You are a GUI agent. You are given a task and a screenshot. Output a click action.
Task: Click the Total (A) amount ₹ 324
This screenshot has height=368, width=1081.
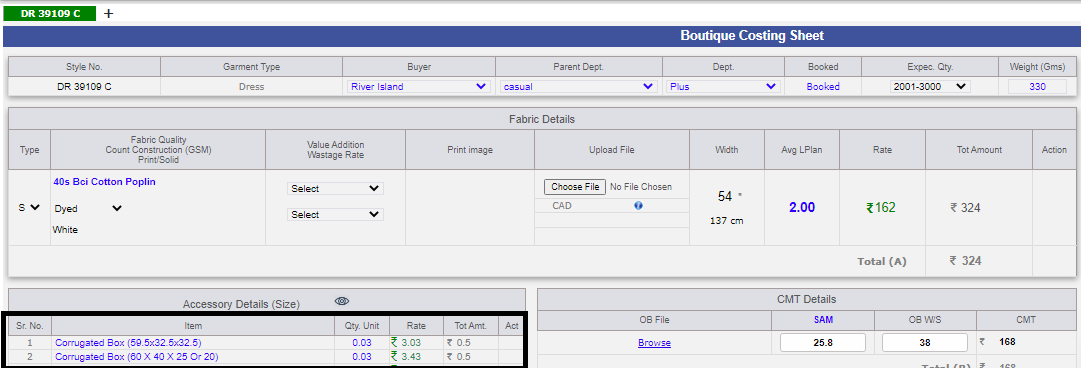pos(965,261)
